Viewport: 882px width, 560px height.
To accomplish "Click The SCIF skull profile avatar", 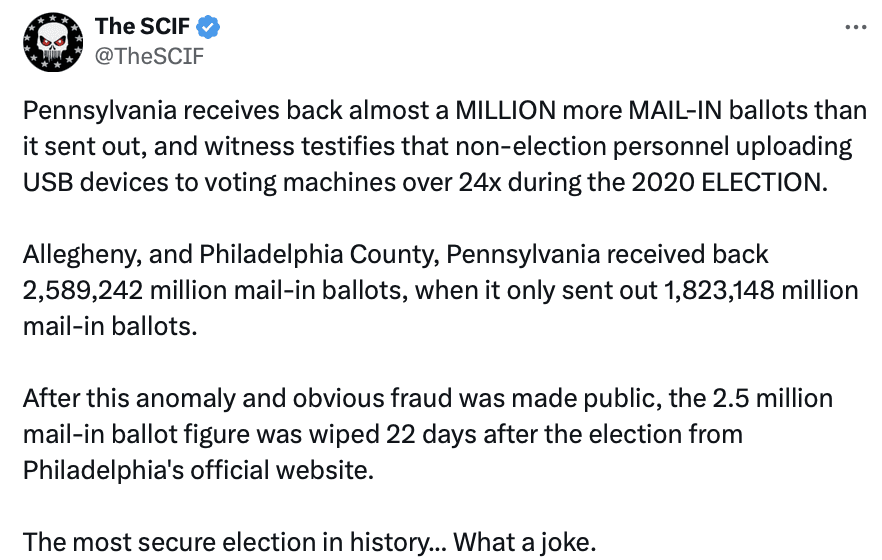I will point(52,41).
